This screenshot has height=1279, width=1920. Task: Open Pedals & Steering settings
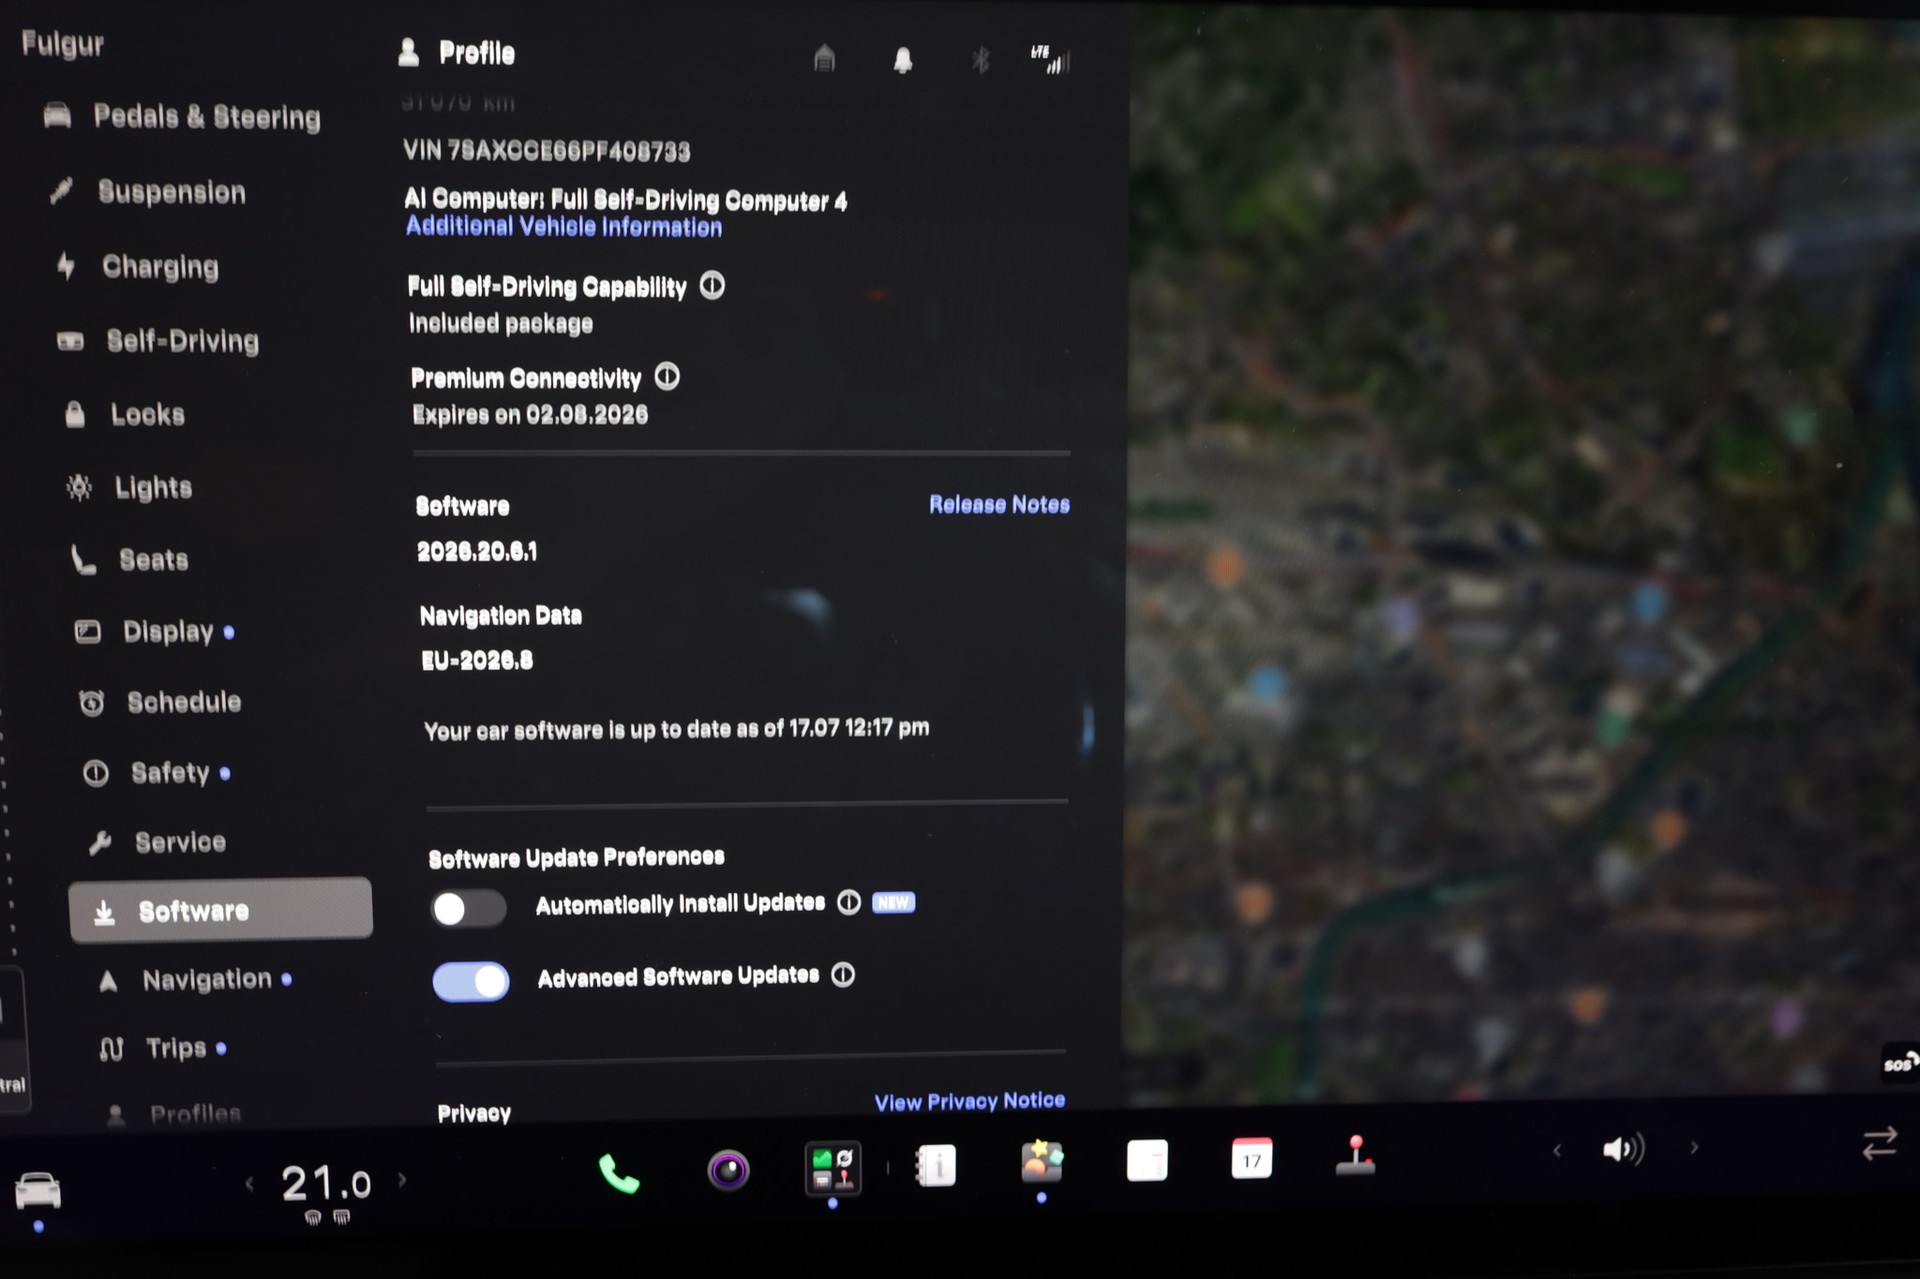182,117
